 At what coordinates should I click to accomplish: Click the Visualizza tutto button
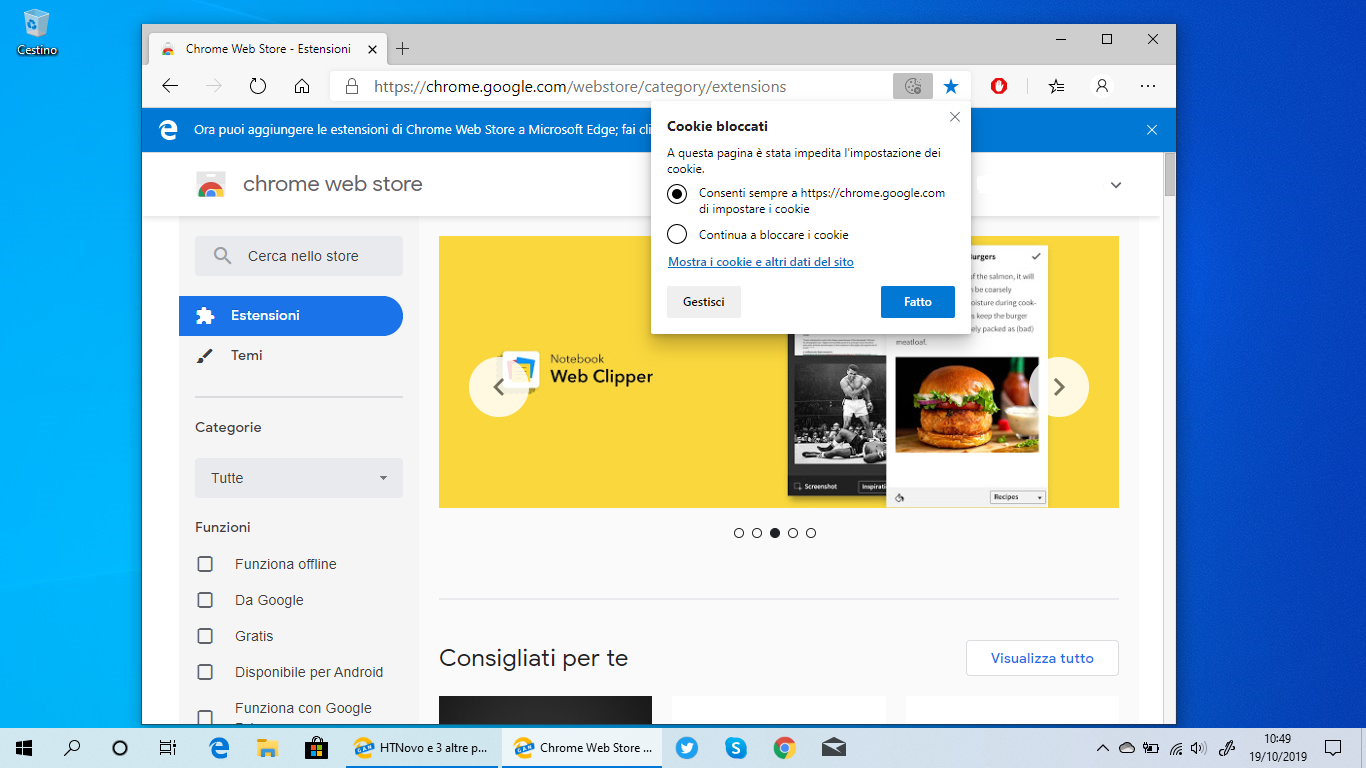(x=1042, y=658)
